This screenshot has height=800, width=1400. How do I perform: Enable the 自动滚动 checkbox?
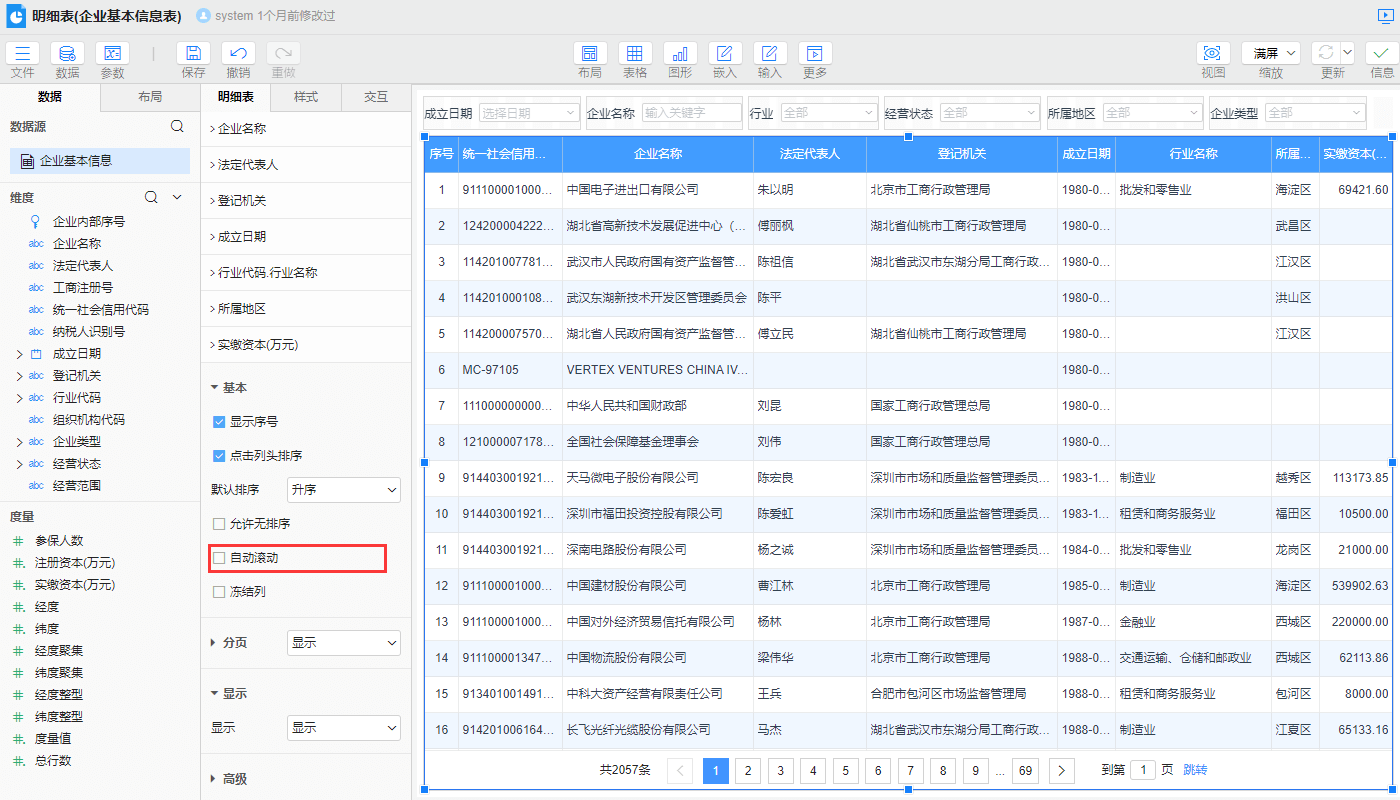219,558
